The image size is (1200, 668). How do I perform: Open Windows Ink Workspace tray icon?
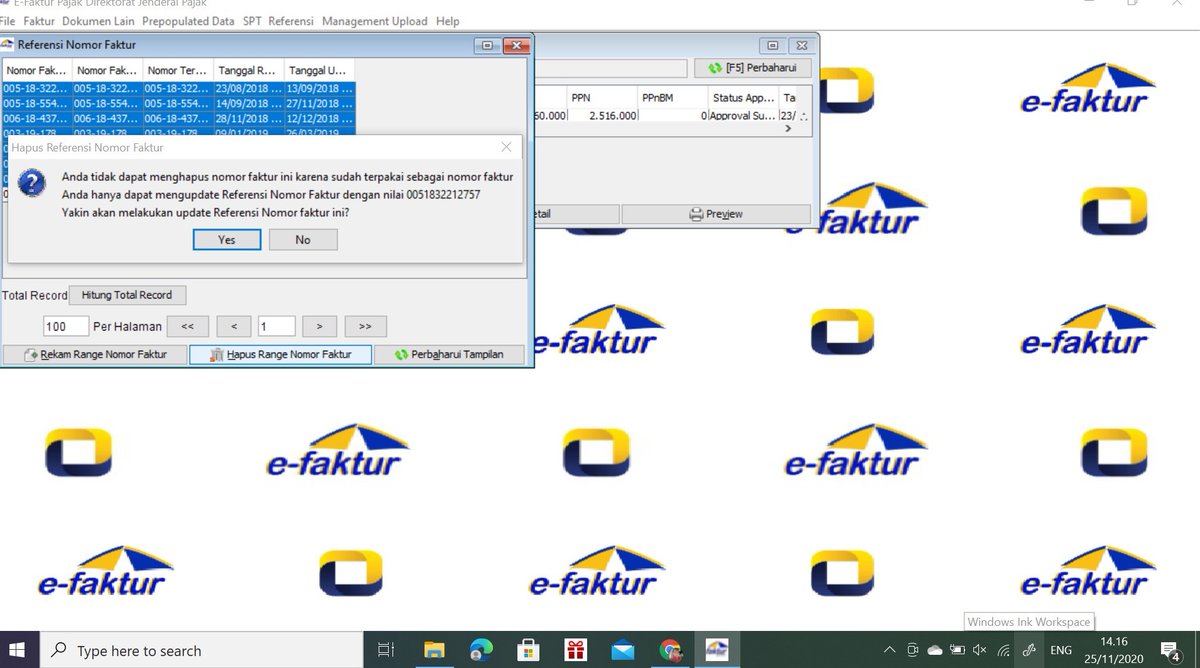[1028, 650]
